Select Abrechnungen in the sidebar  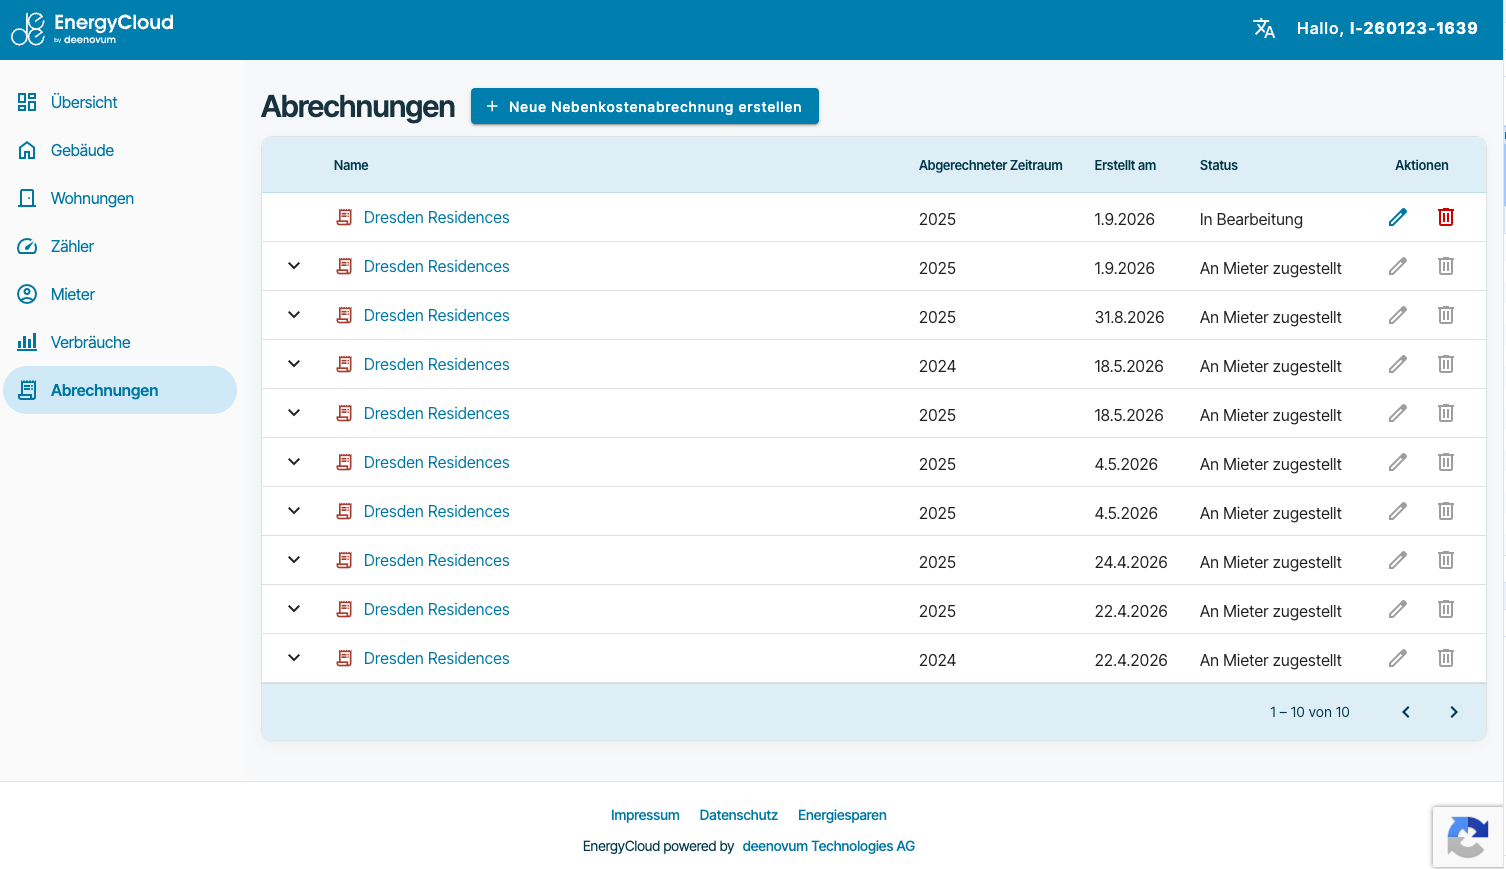click(120, 390)
